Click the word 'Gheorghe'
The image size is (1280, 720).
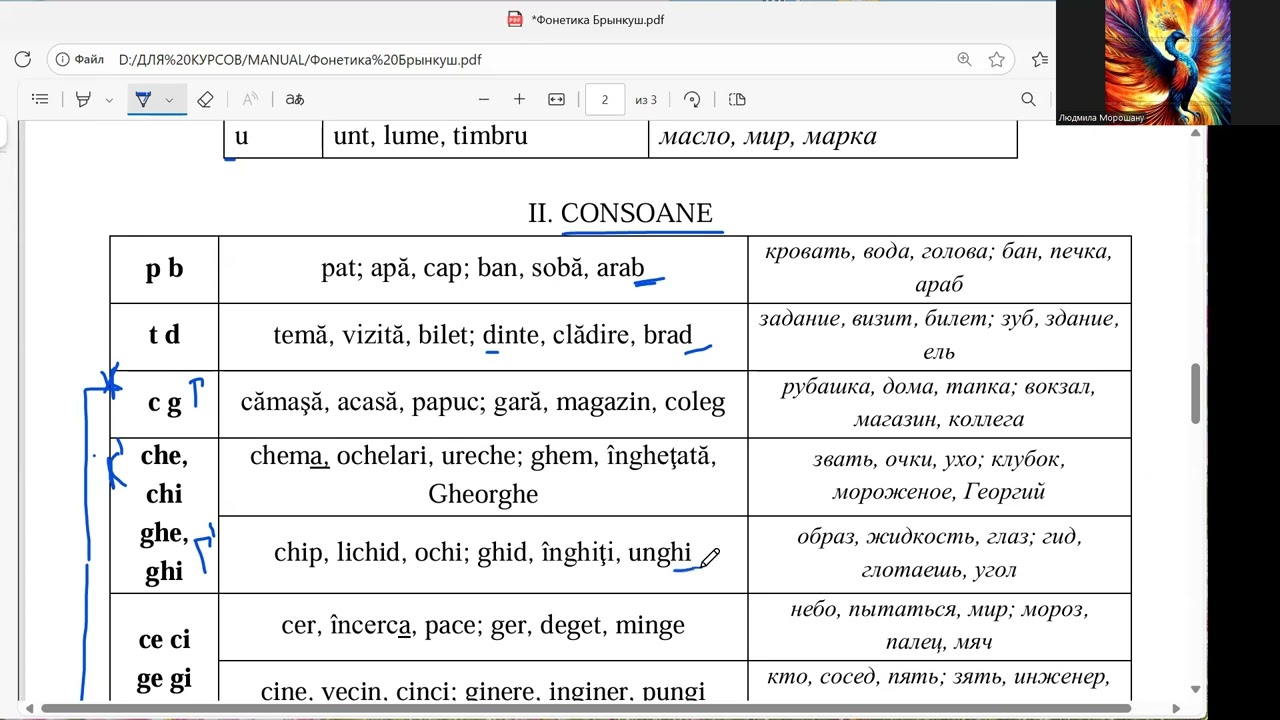click(483, 494)
